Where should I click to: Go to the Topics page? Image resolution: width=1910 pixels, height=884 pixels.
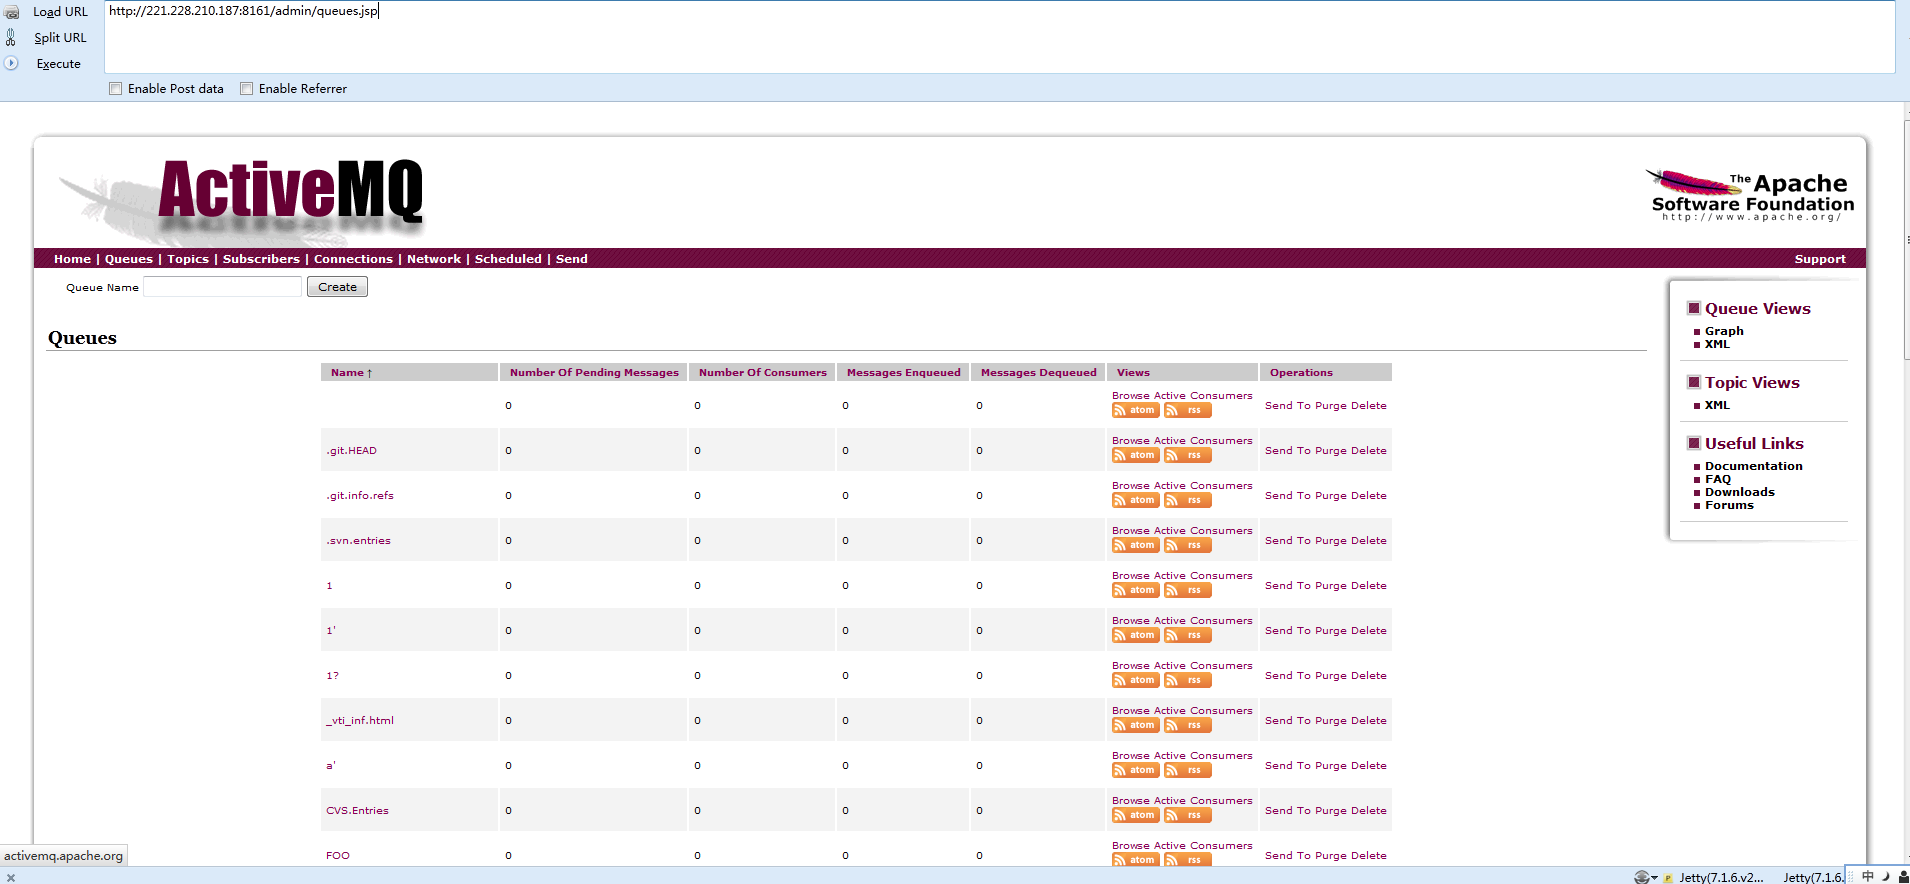[188, 259]
